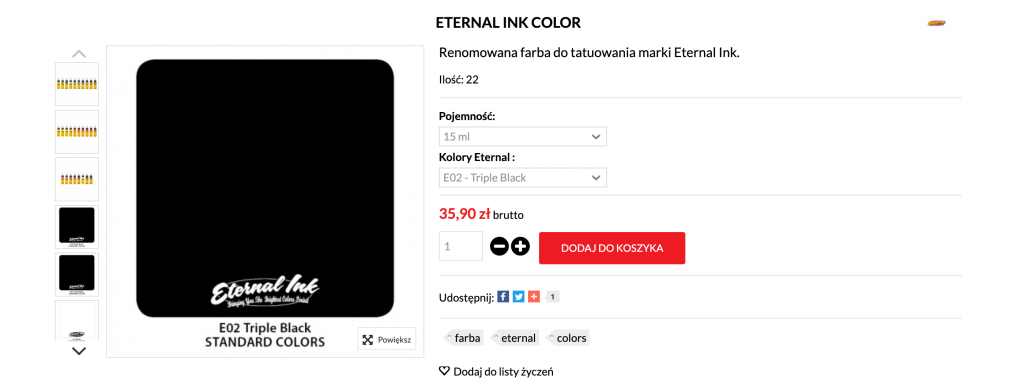The height and width of the screenshot is (388, 1024).
Task: Share product on Twitter
Action: [519, 297]
